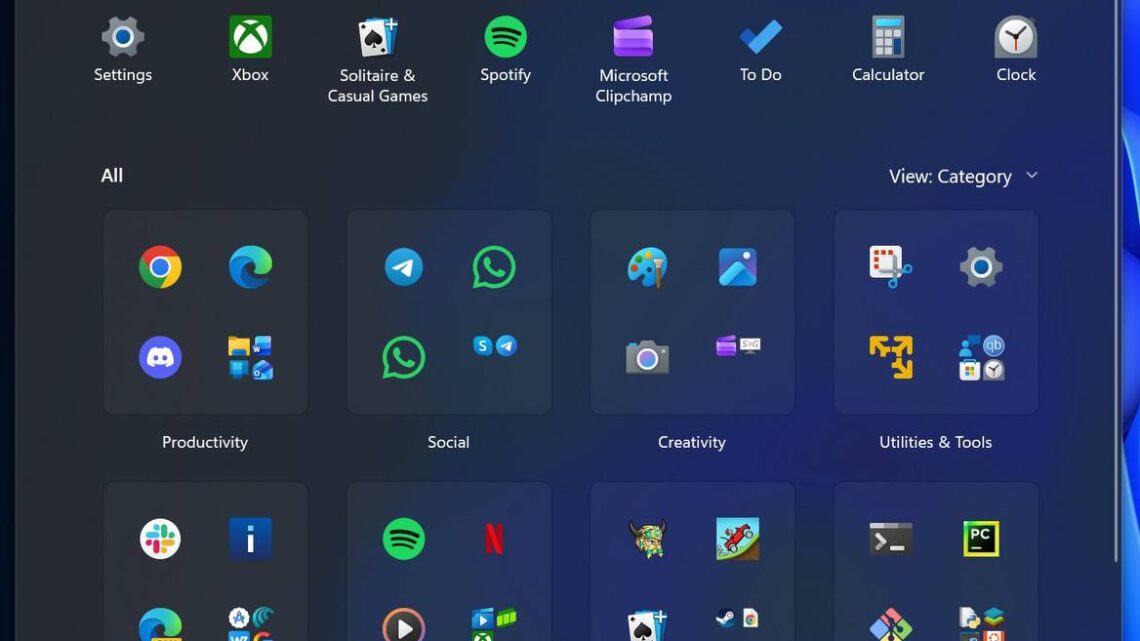Expand more apps in Productivity folder
The width and height of the screenshot is (1140, 641).
click(250, 357)
